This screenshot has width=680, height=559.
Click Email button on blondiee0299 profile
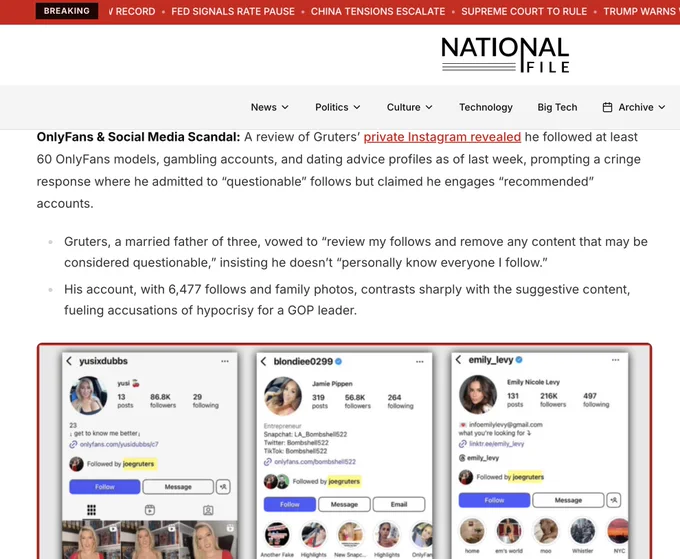point(399,504)
